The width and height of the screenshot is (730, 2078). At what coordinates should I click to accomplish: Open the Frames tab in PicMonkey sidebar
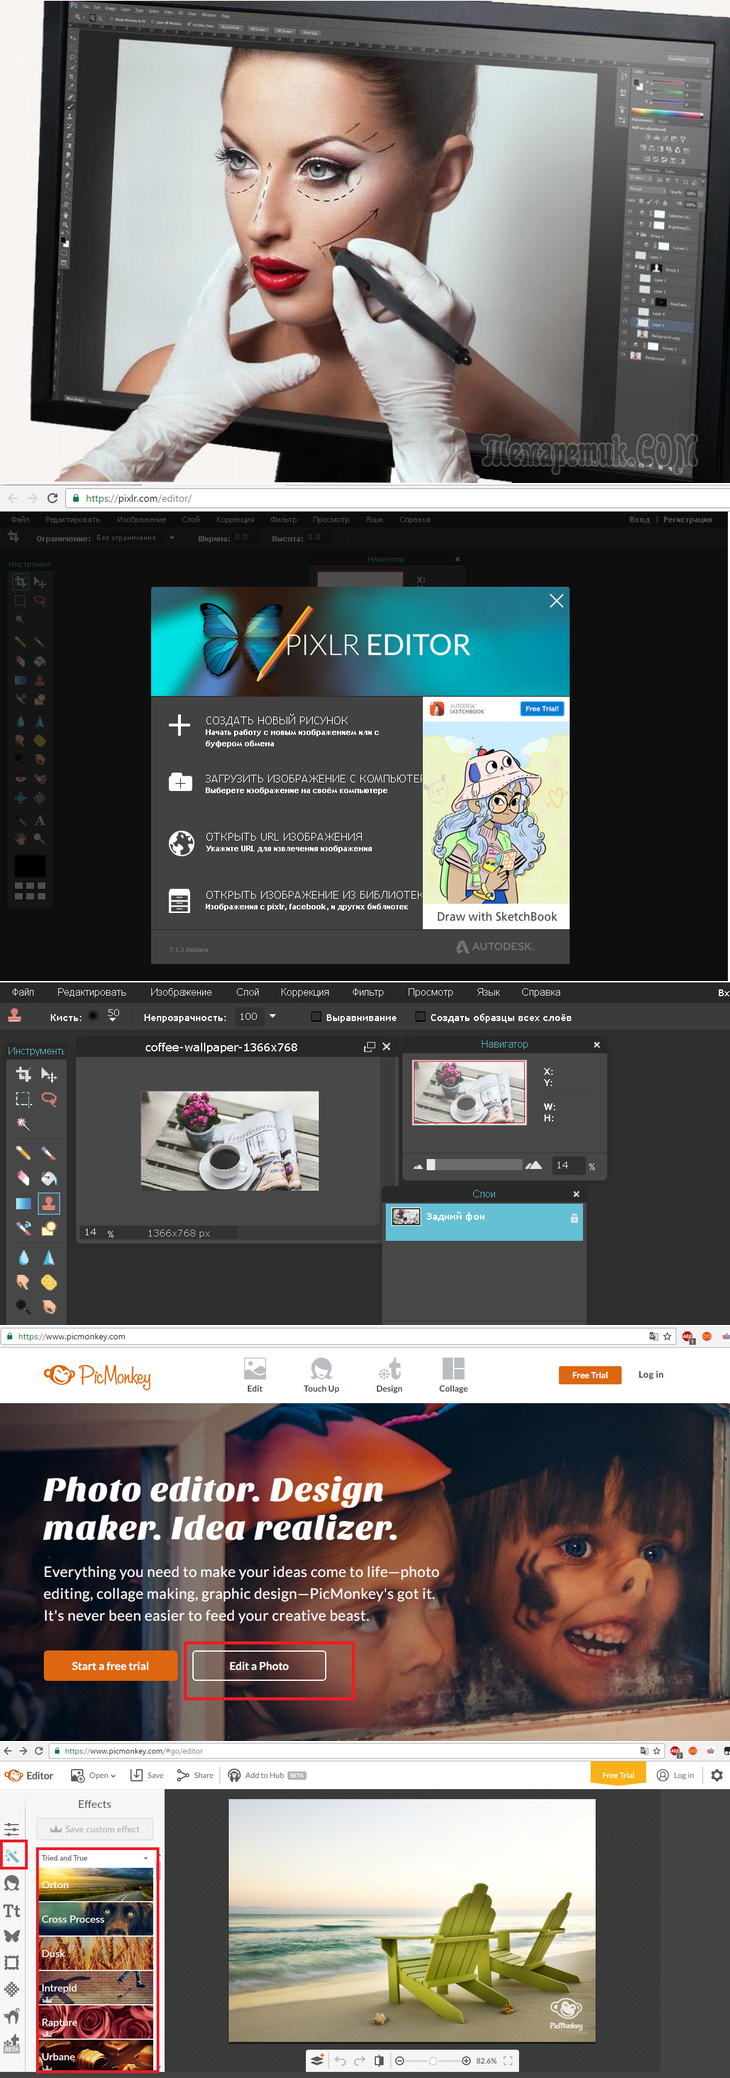(x=12, y=1963)
